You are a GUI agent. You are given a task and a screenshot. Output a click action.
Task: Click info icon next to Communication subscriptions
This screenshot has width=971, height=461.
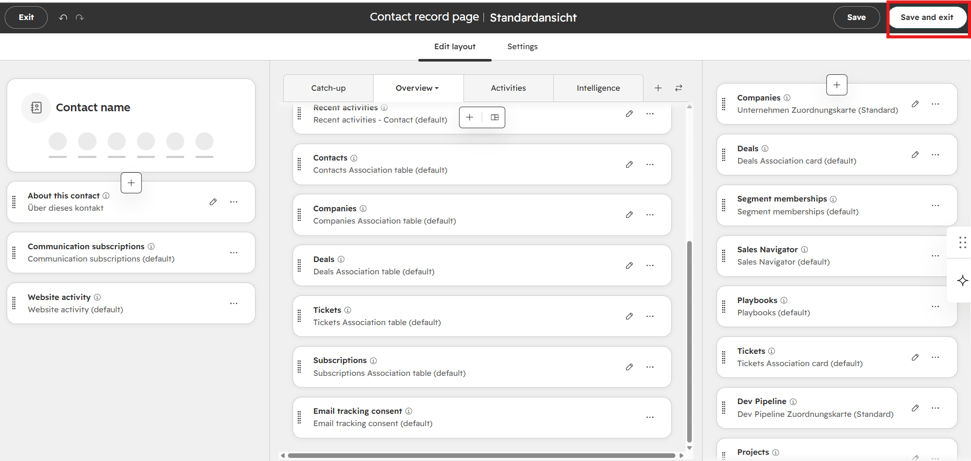click(151, 247)
